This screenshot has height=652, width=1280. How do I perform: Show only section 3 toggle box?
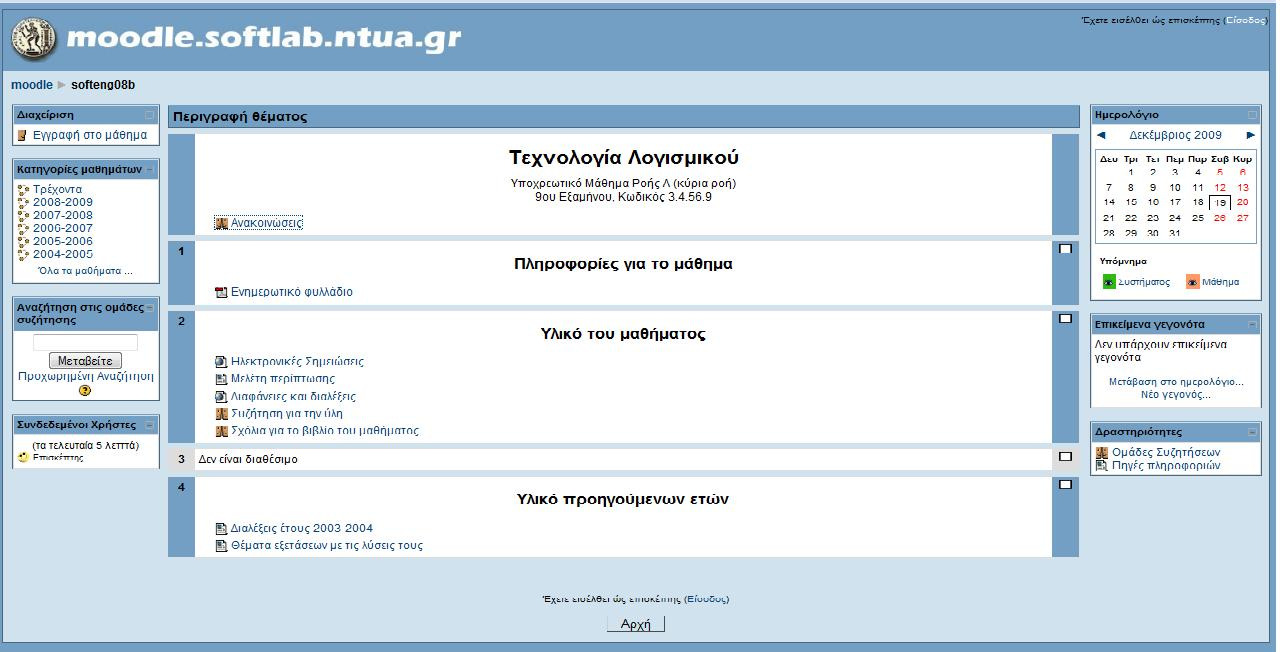pyautogui.click(x=1065, y=458)
